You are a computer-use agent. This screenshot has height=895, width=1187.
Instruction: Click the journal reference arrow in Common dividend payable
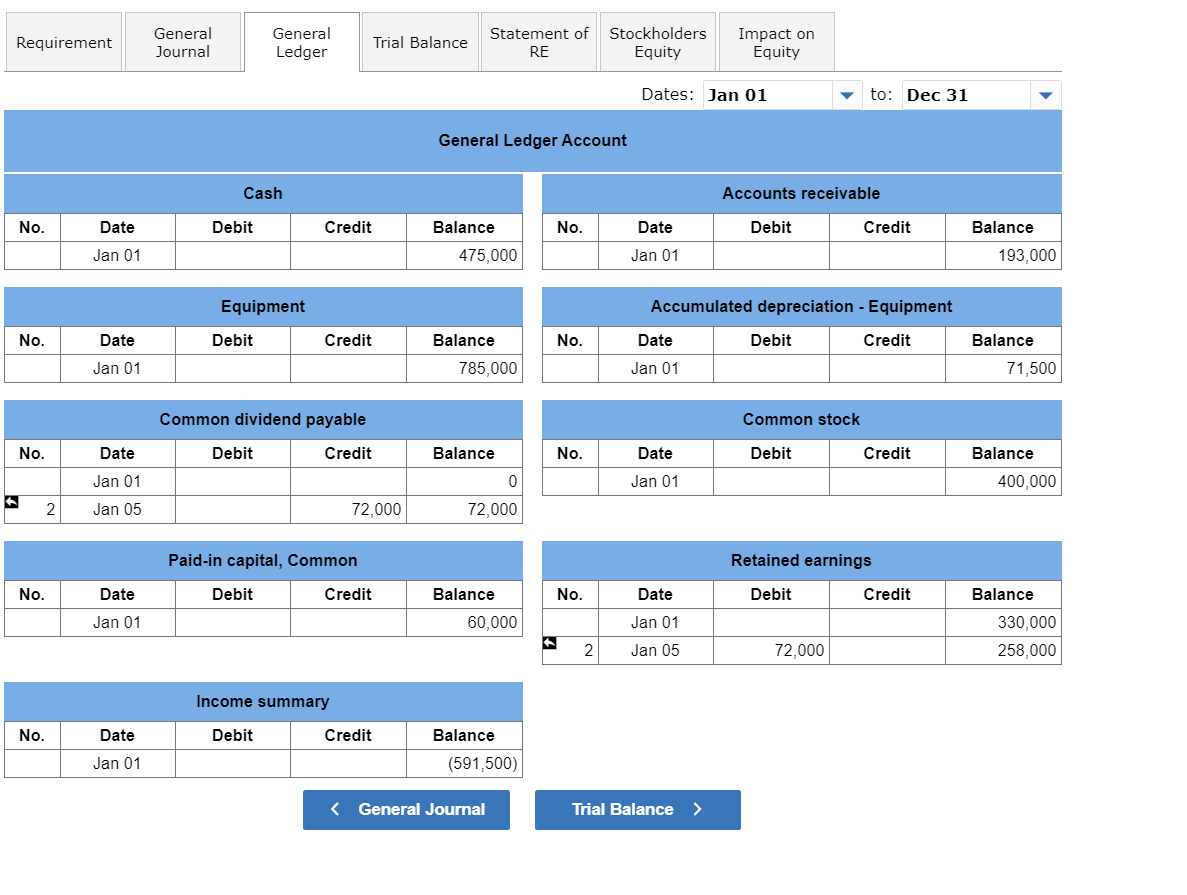pyautogui.click(x=10, y=501)
